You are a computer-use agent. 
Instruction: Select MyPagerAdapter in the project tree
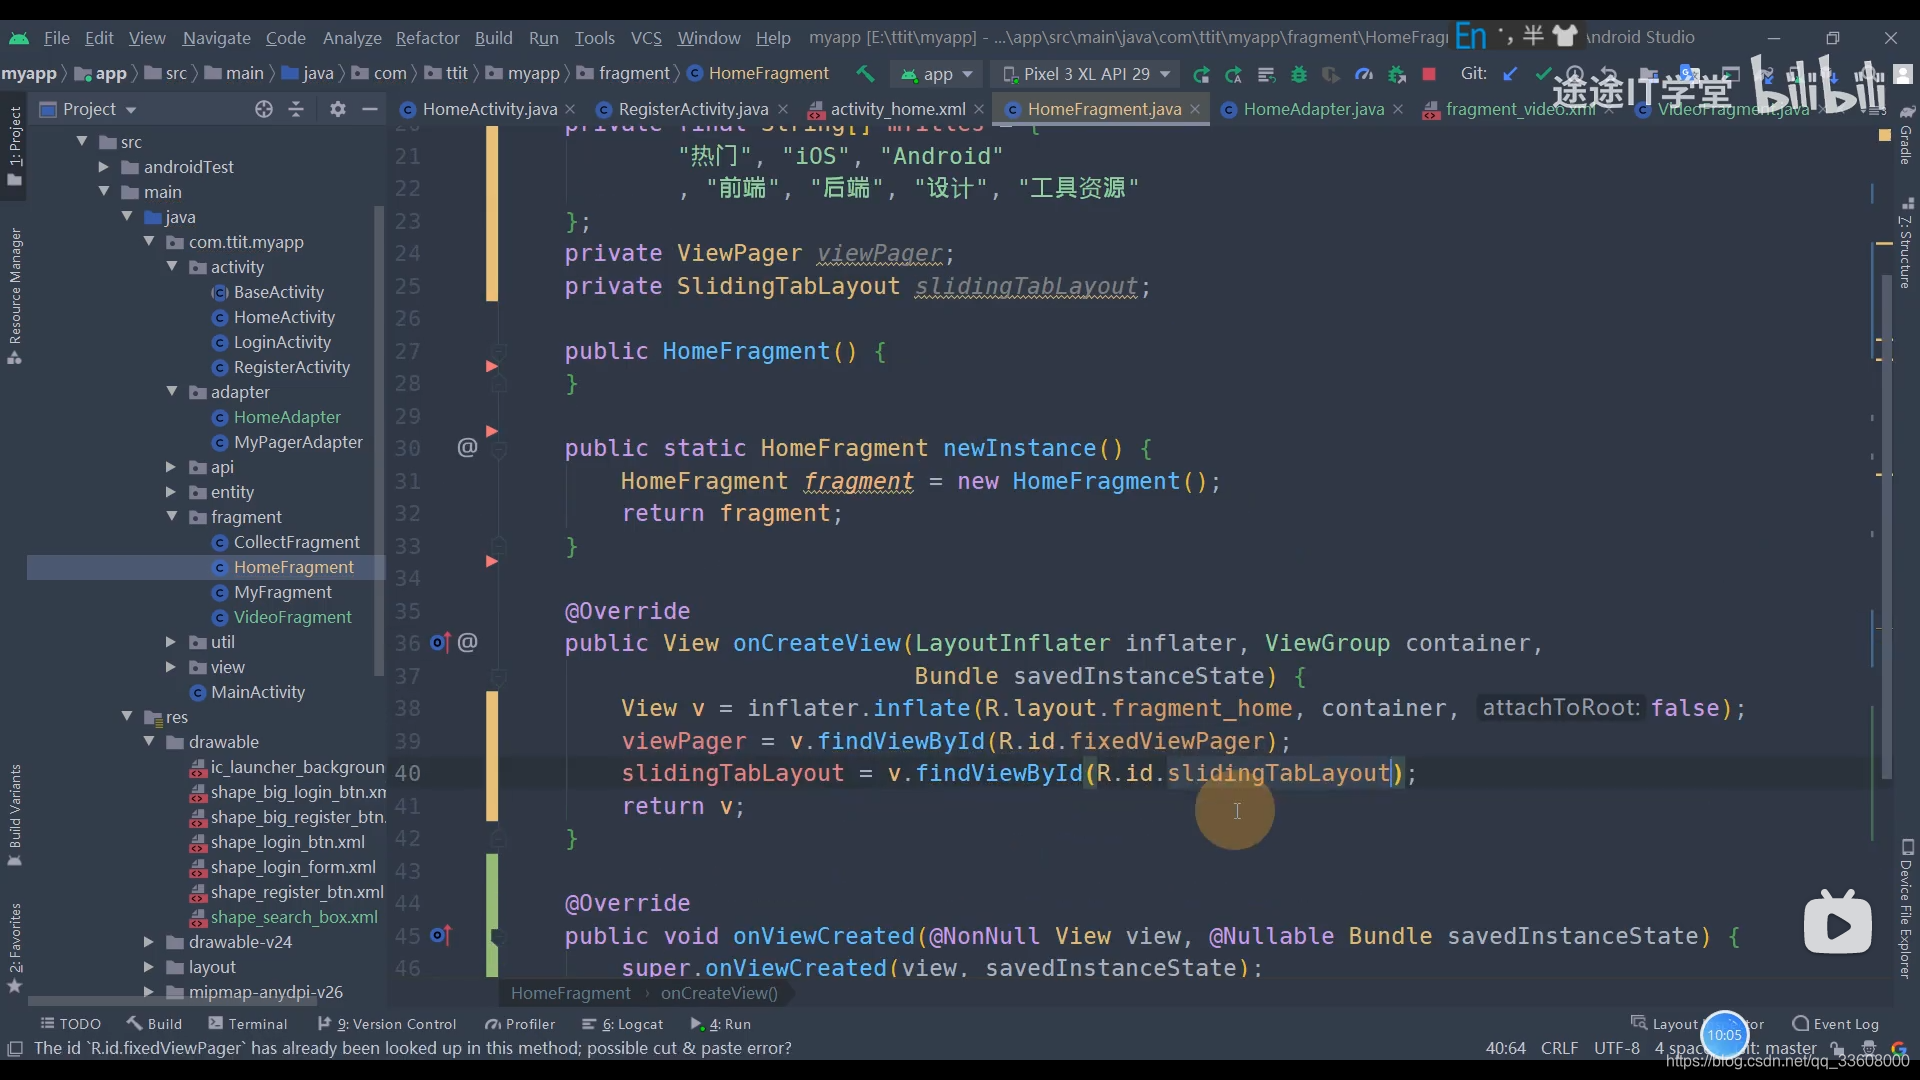click(x=298, y=442)
